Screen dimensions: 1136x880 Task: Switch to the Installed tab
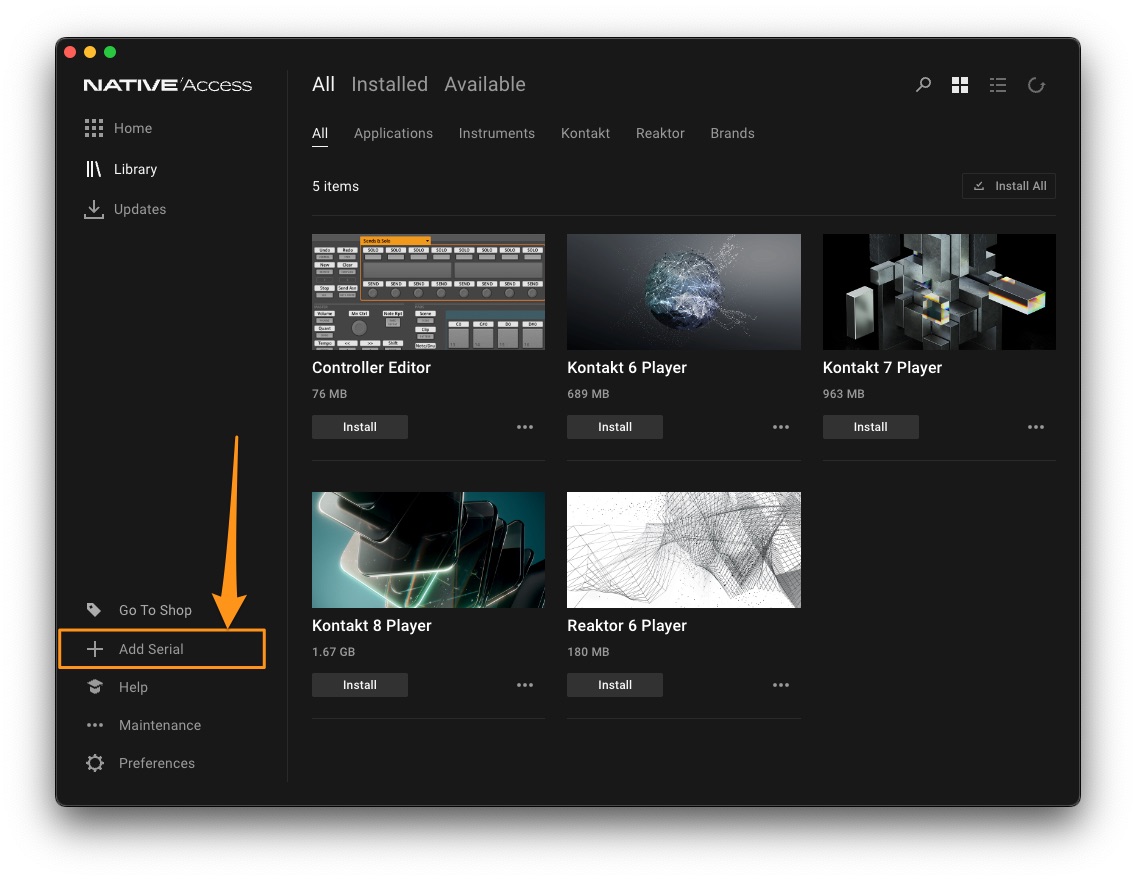coord(390,84)
